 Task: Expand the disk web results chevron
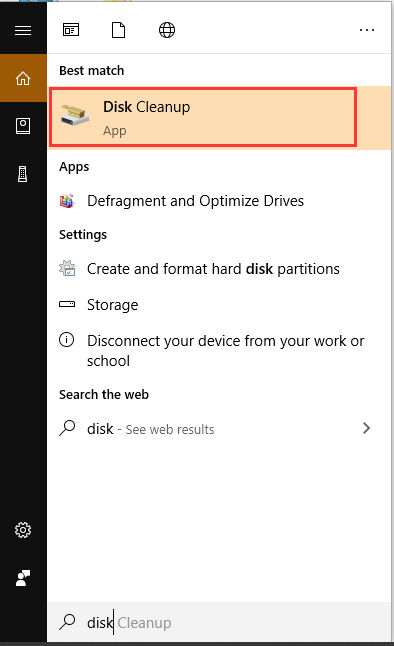coord(366,428)
